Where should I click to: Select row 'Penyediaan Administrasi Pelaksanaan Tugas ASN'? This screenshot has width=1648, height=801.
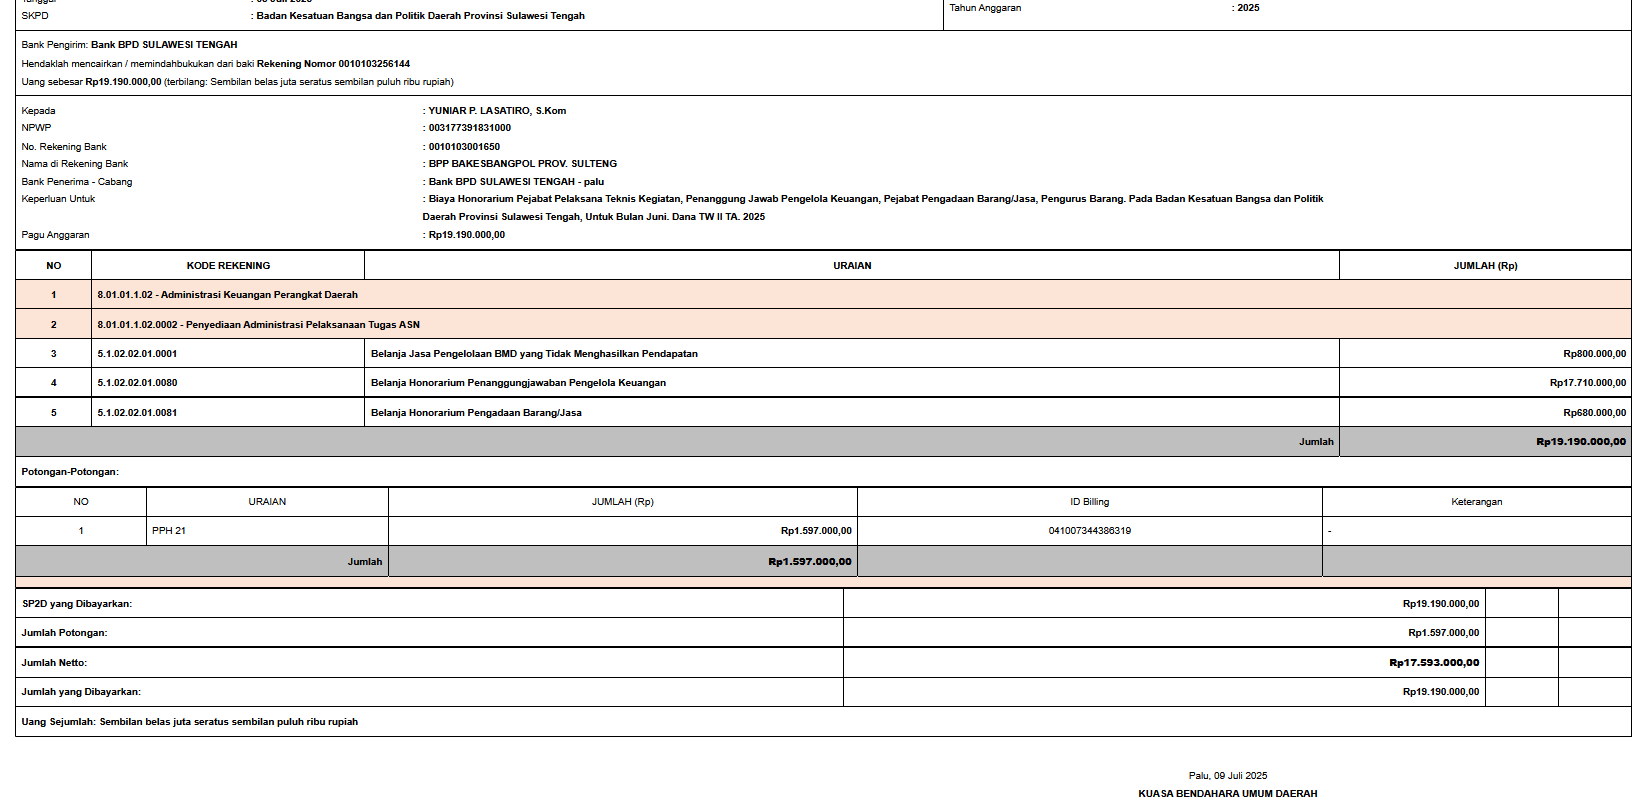coord(823,325)
